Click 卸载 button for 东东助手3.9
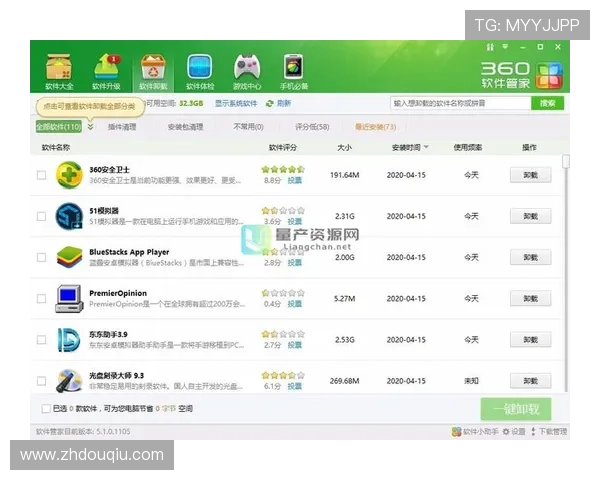This screenshot has height=480, width=600. coord(530,340)
